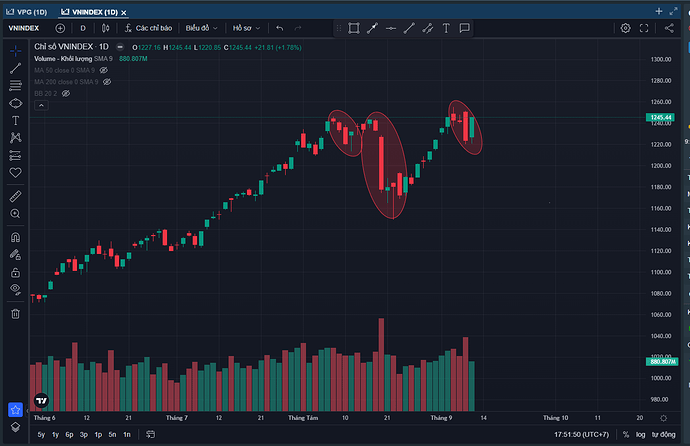Click the heart favorites icon

coord(16,172)
